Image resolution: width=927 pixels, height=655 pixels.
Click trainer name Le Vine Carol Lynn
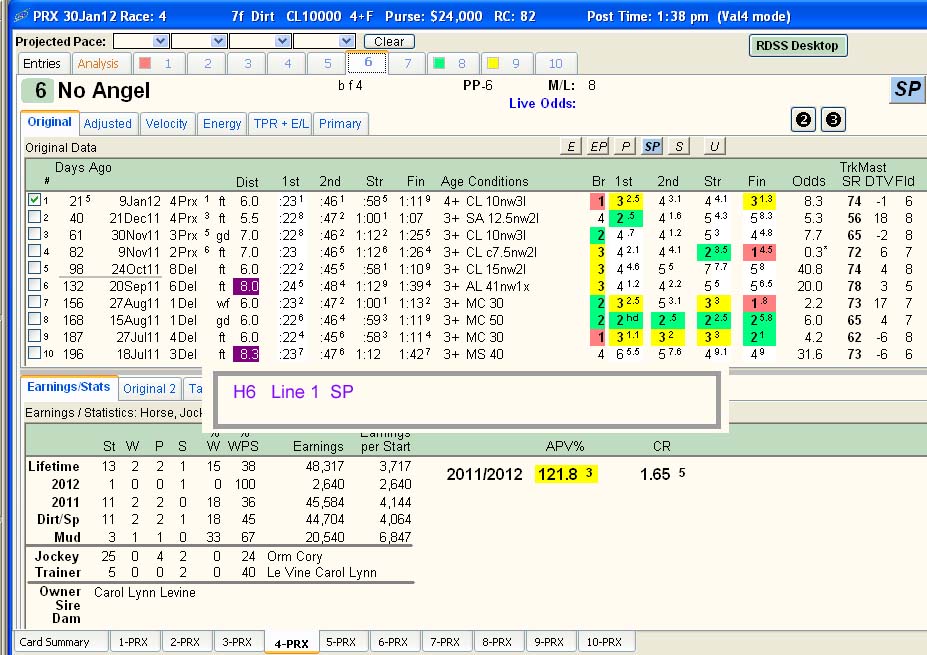[x=322, y=572]
